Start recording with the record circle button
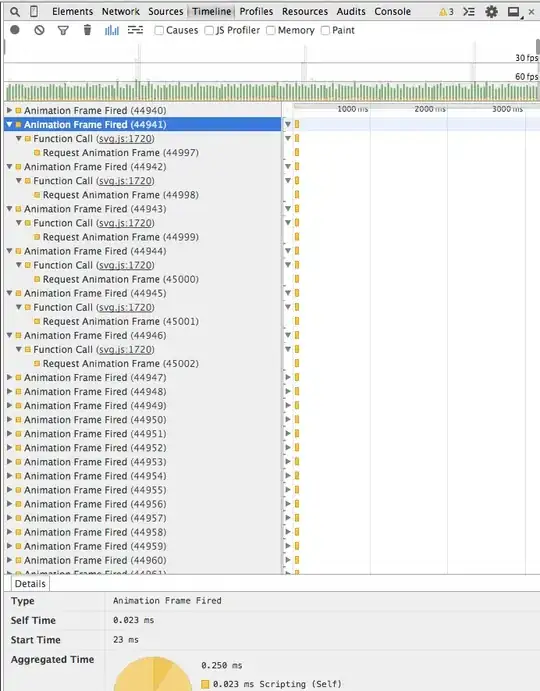Viewport: 540px width, 691px height. [15, 30]
